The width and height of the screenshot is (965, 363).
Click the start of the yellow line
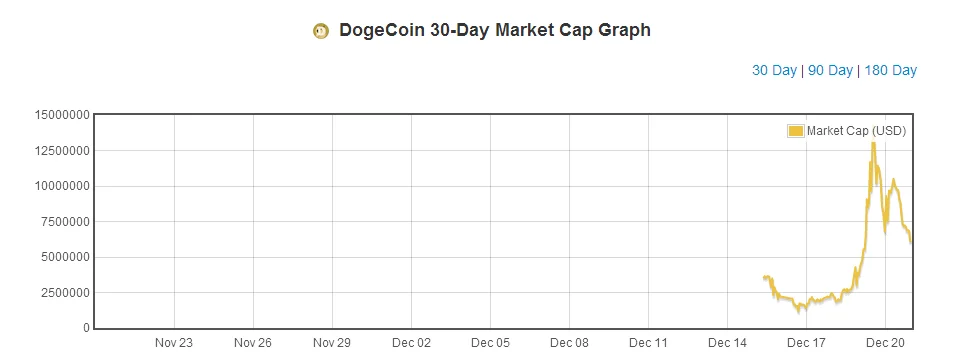(764, 277)
